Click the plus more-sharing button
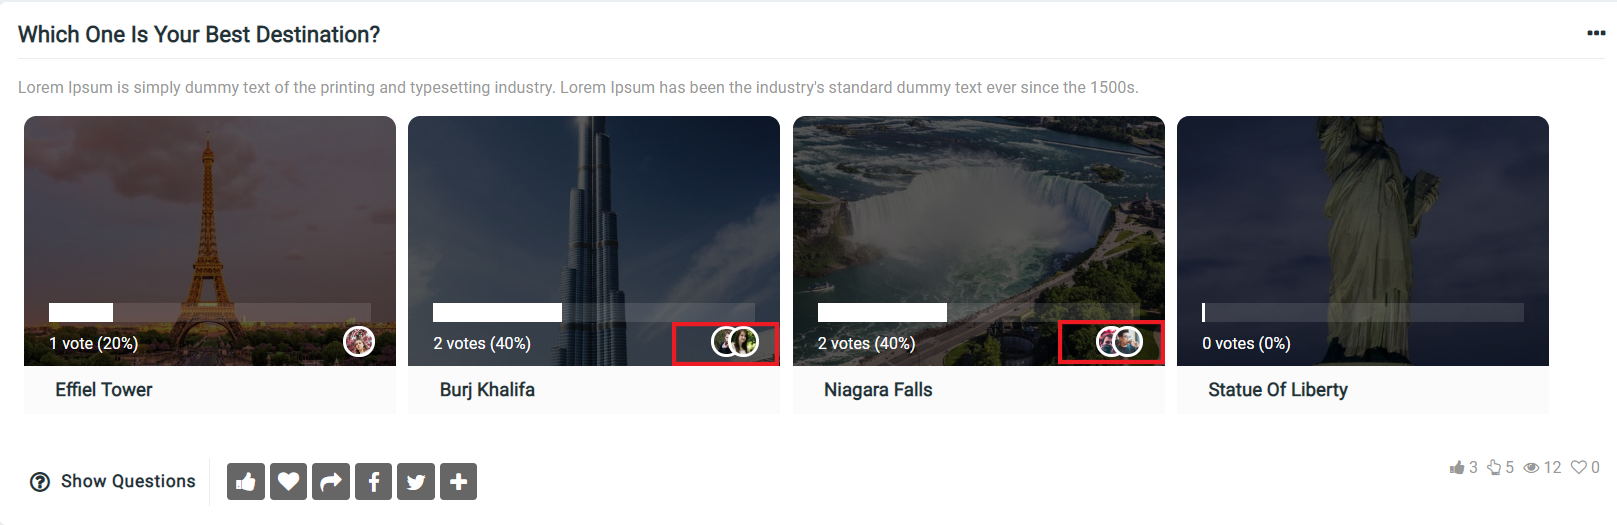 point(458,482)
